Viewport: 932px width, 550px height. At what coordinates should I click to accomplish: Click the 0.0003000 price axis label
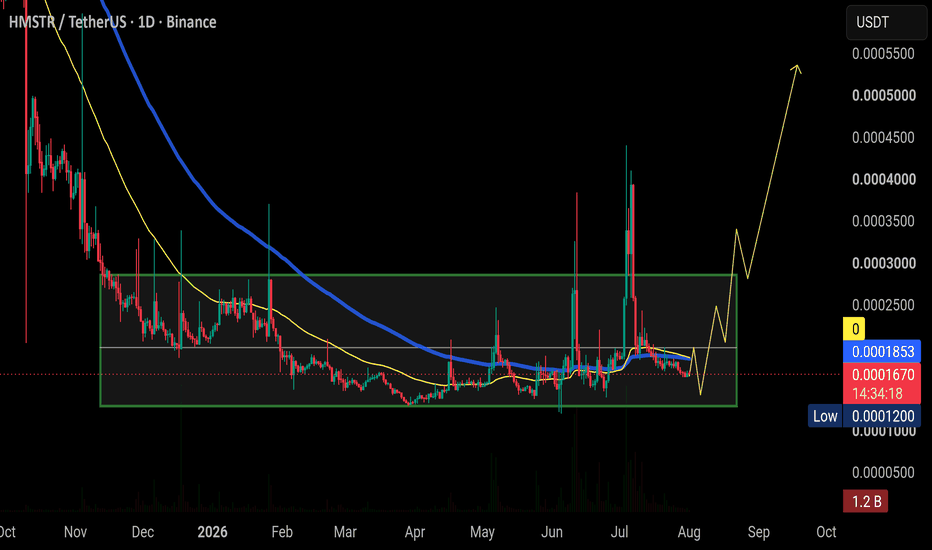coord(883,263)
